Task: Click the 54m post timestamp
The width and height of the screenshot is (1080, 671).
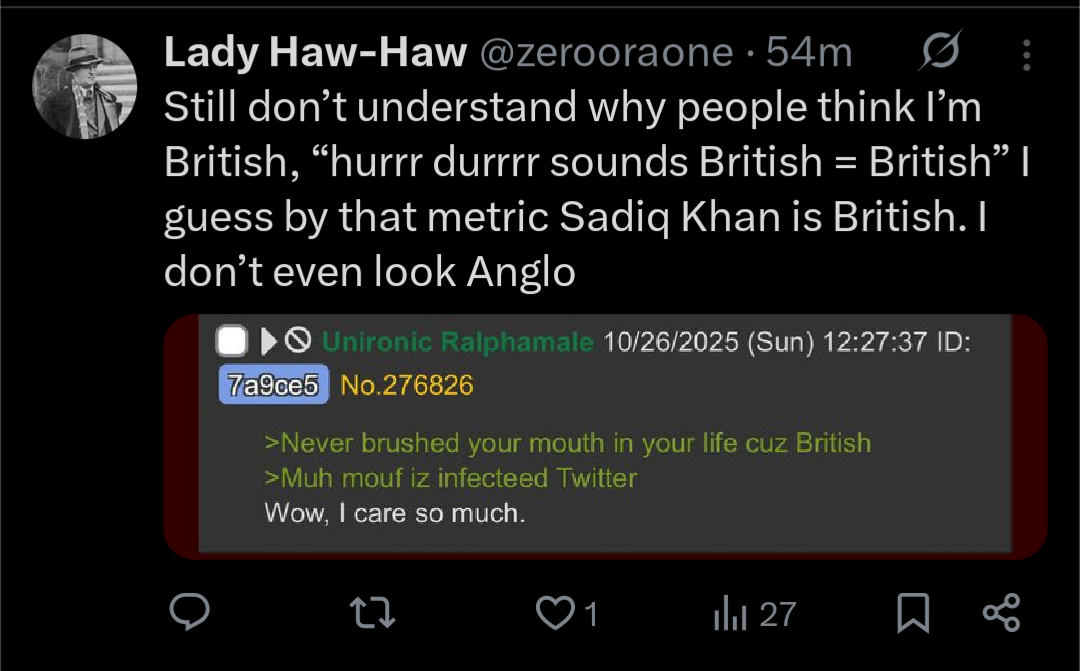Action: pos(809,53)
